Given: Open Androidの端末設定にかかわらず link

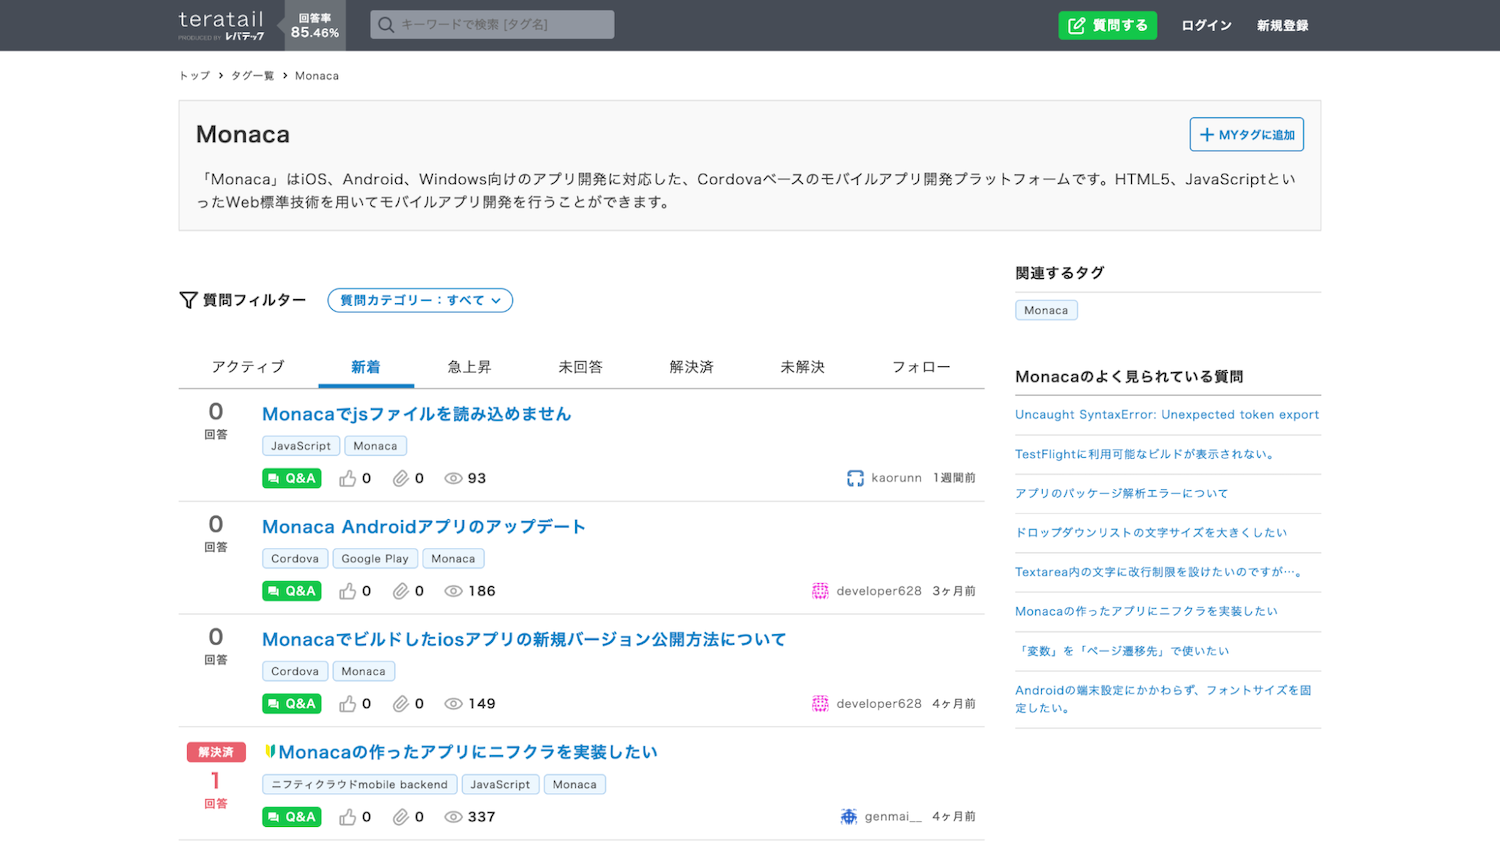Looking at the screenshot, I should [x=1163, y=699].
